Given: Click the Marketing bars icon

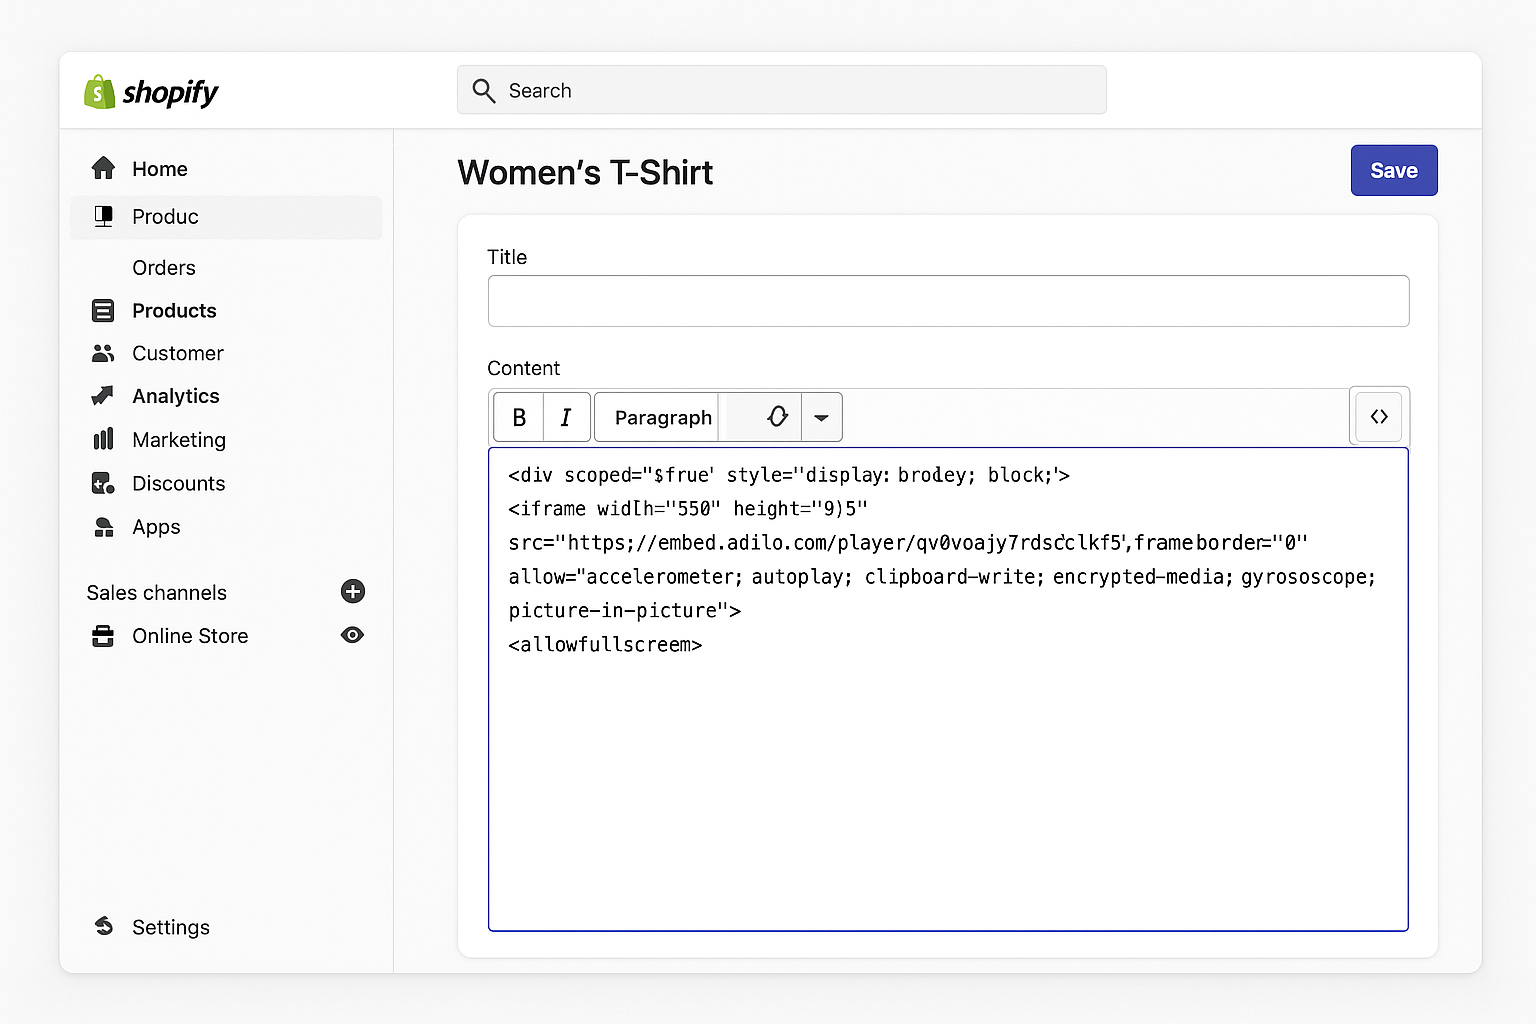Looking at the screenshot, I should [x=103, y=439].
